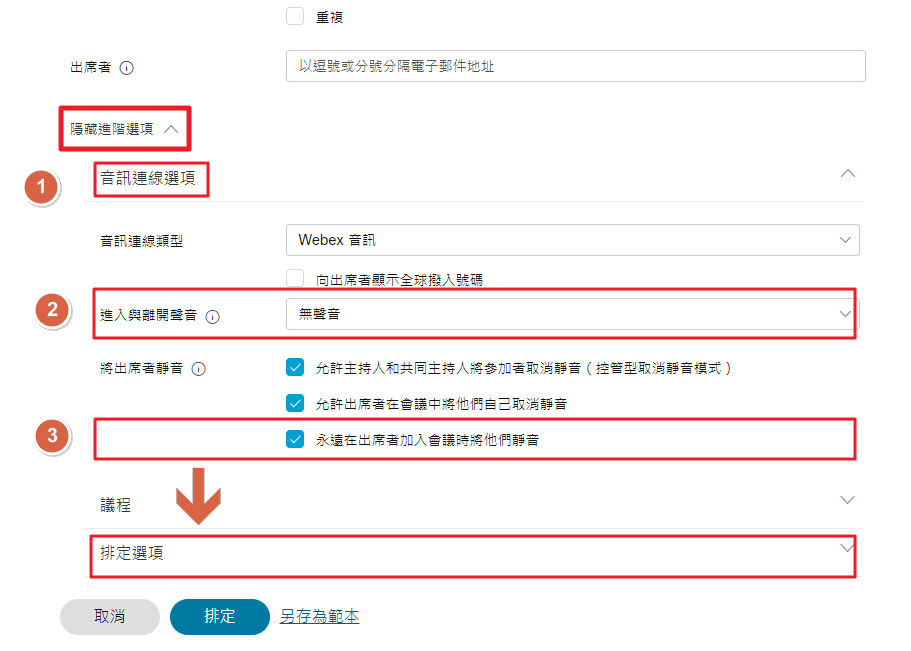Click the 音訊連線選項 section heading
Image resolution: width=911 pixels, height=651 pixels.
(x=154, y=180)
